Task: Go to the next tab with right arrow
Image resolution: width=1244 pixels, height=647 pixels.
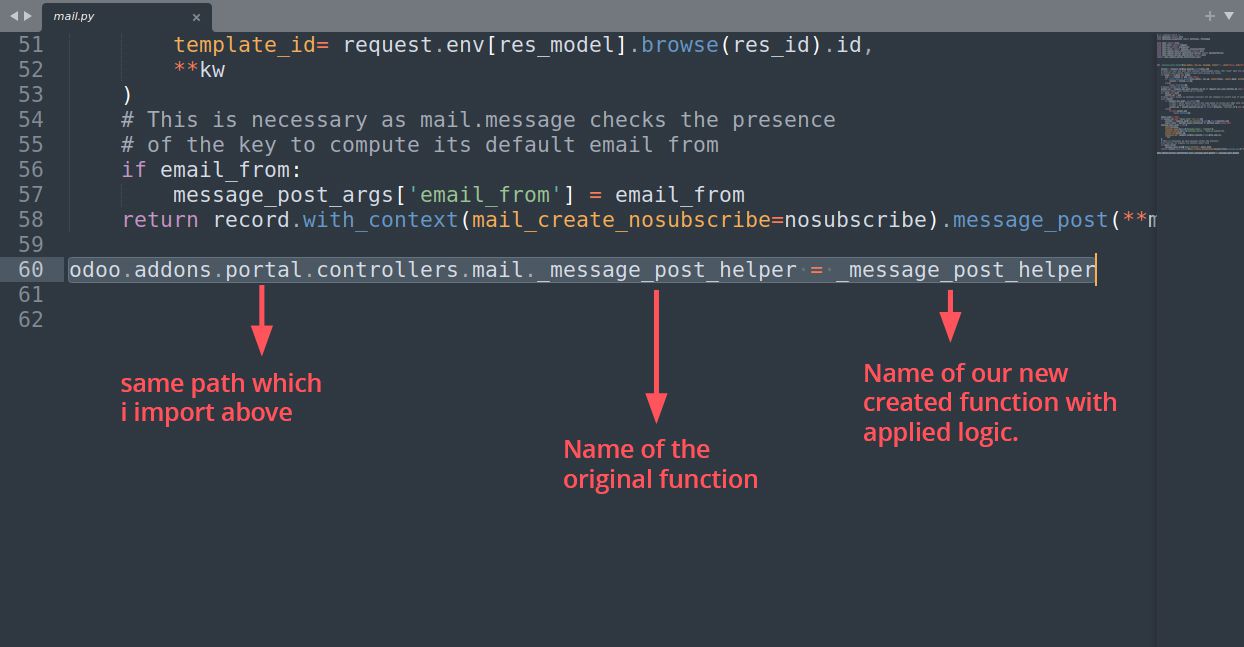Action: 27,16
